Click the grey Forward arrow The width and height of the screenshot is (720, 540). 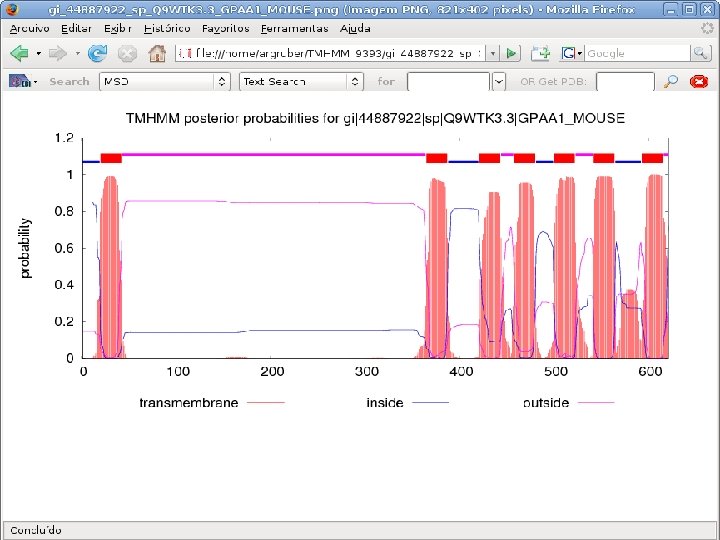[x=58, y=53]
